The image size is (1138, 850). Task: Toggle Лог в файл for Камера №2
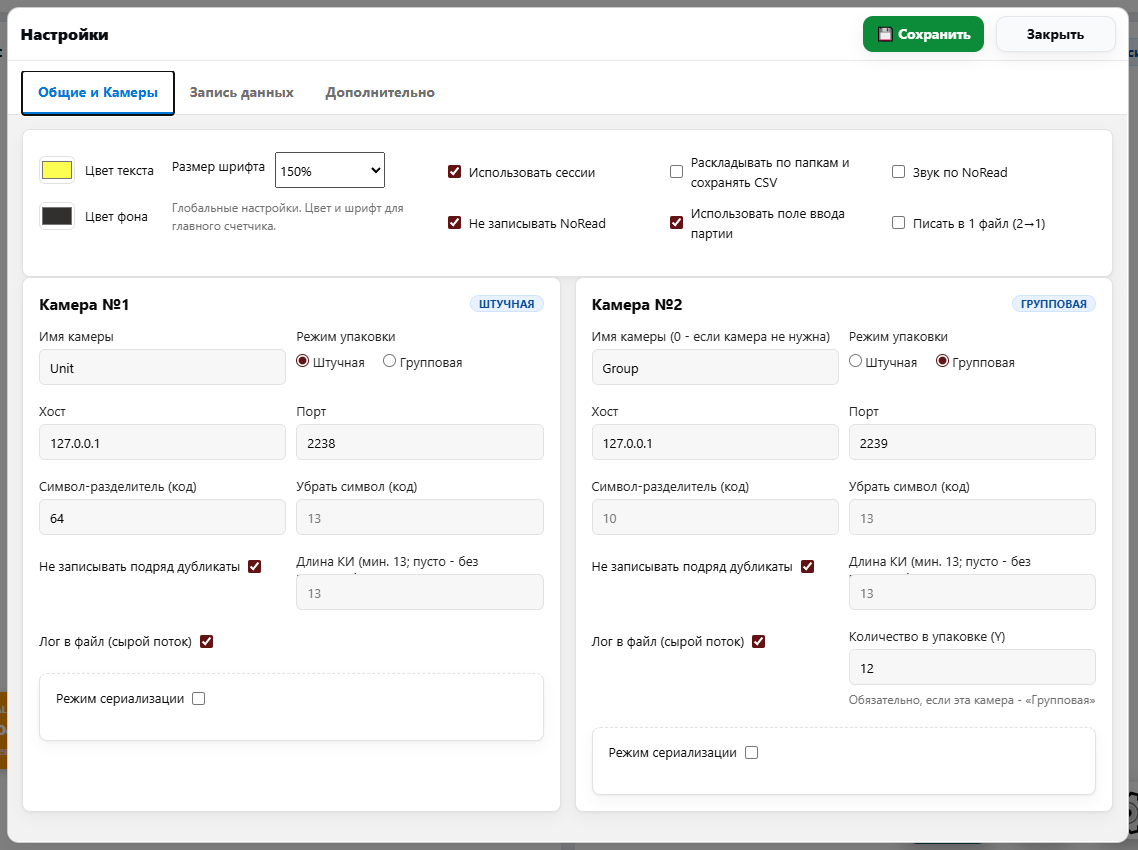(x=758, y=641)
